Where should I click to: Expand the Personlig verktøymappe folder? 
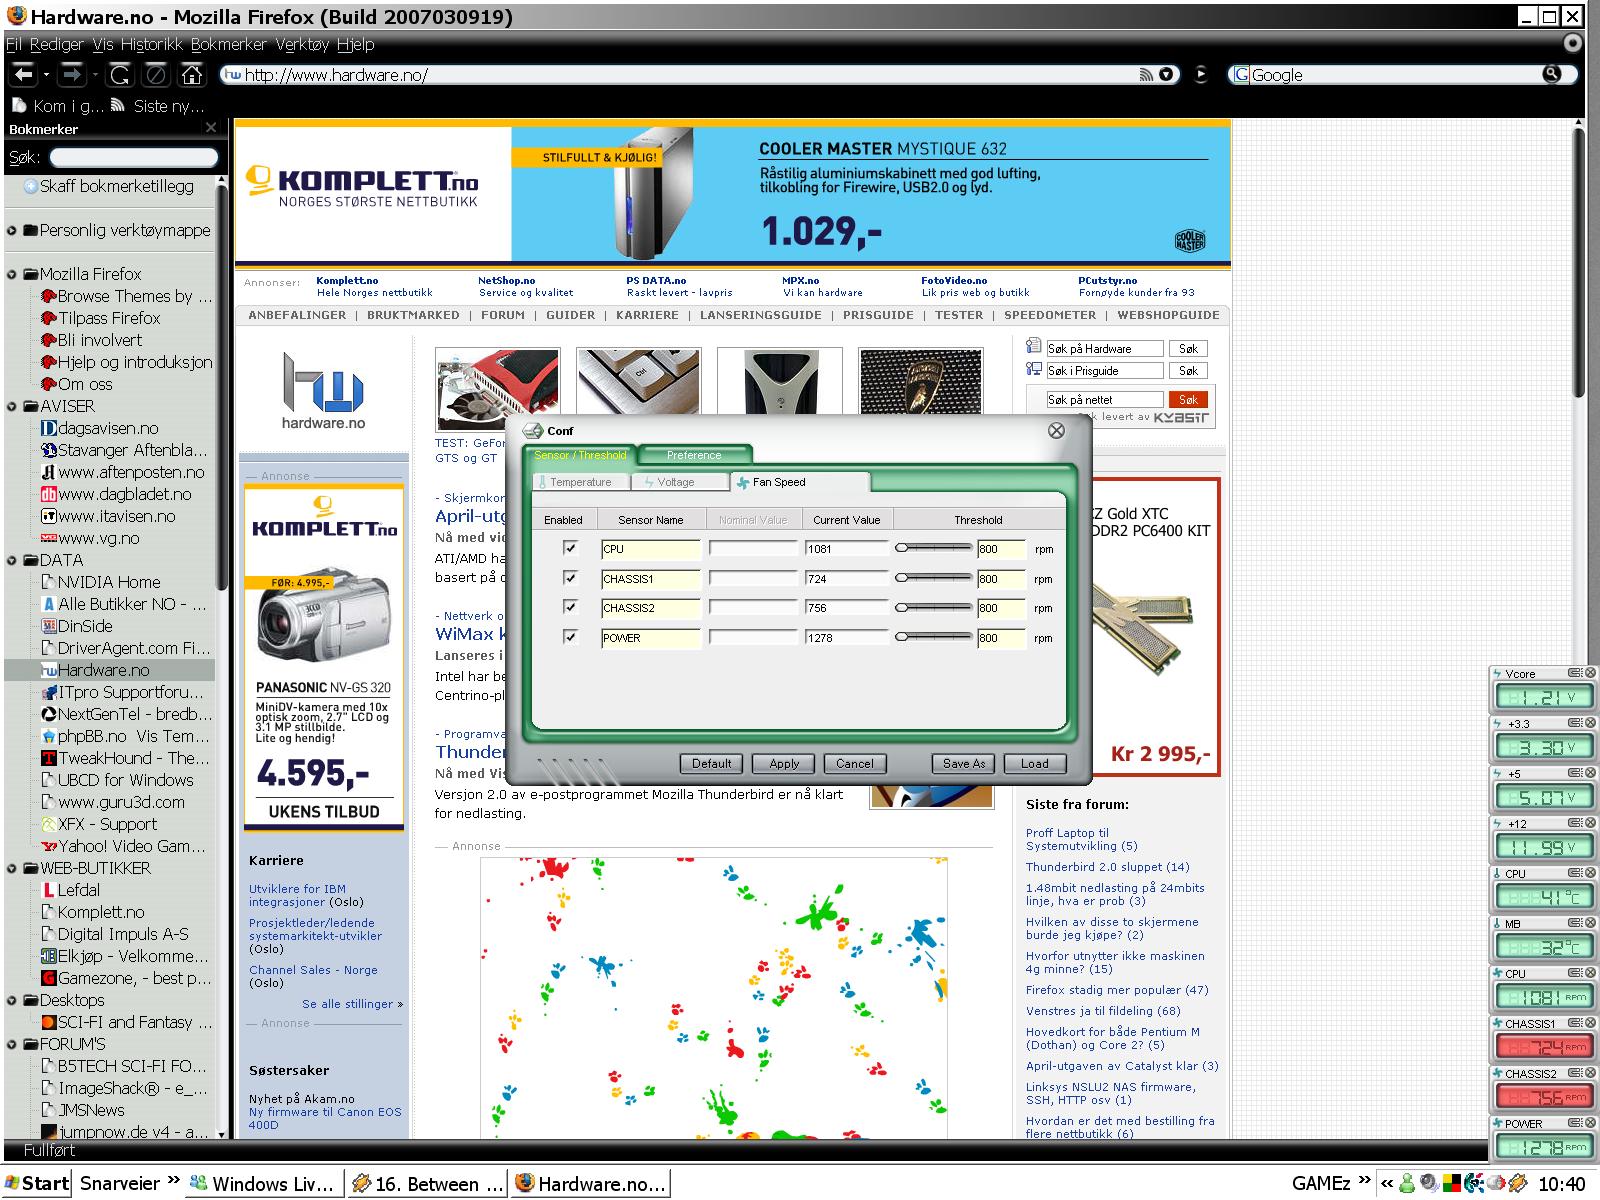[12, 230]
